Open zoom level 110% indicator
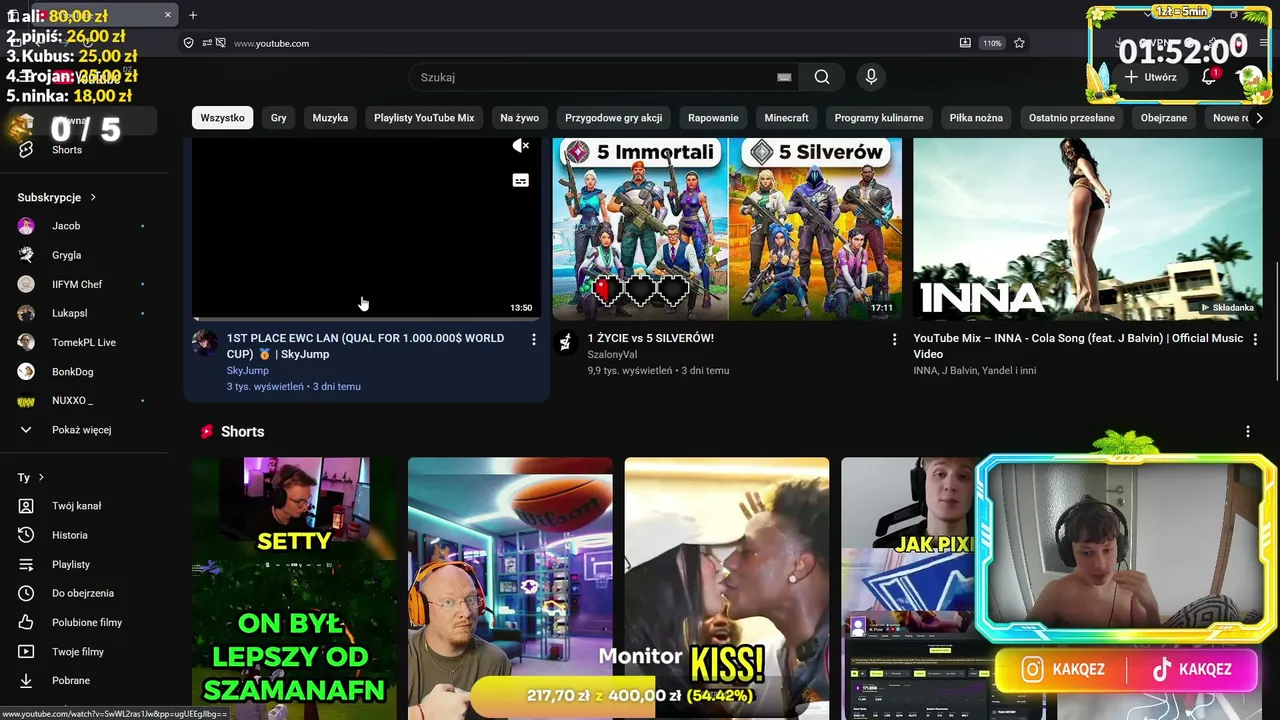This screenshot has width=1280, height=720. coord(991,43)
